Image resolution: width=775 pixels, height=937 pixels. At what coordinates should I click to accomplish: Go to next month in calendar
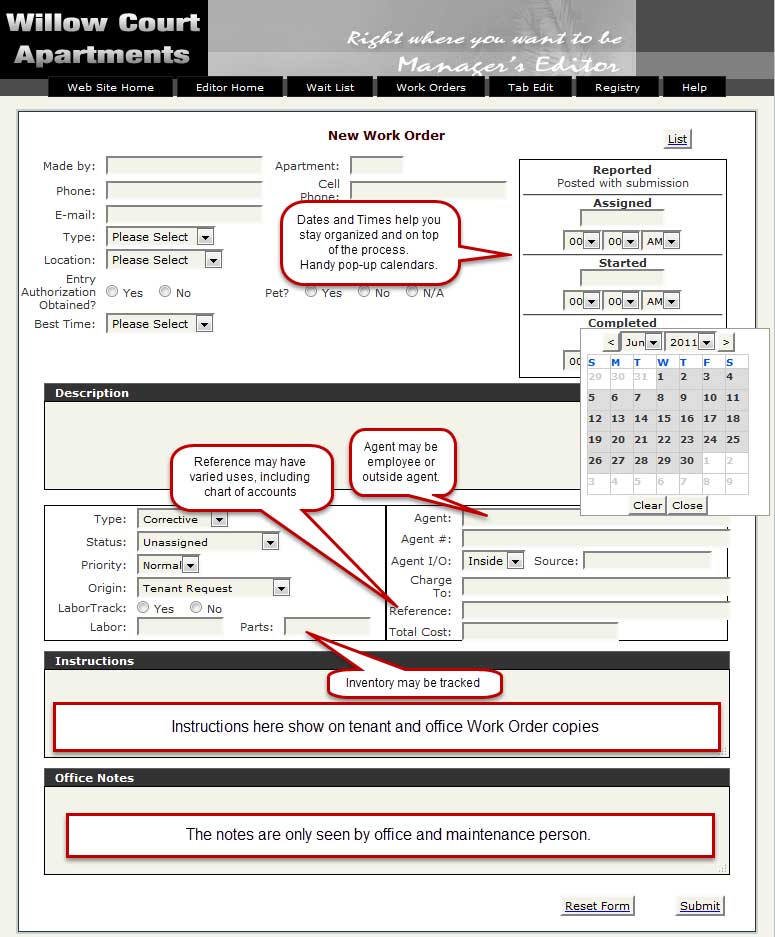click(x=725, y=342)
